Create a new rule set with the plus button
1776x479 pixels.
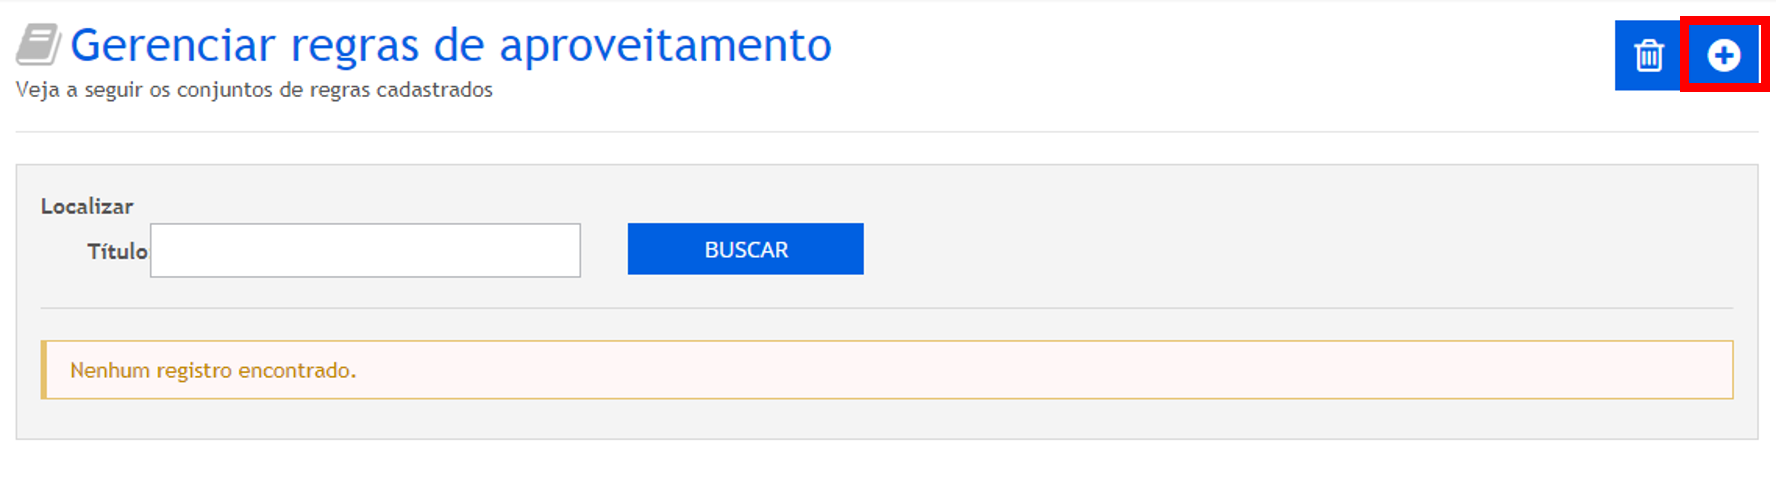point(1723,55)
